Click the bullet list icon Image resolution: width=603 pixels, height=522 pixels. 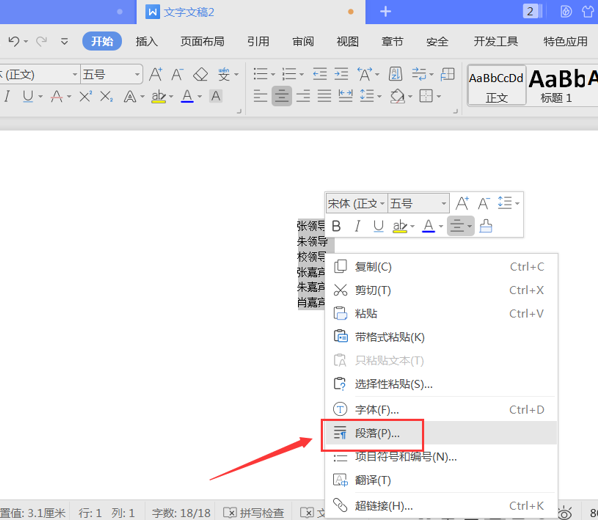click(260, 73)
